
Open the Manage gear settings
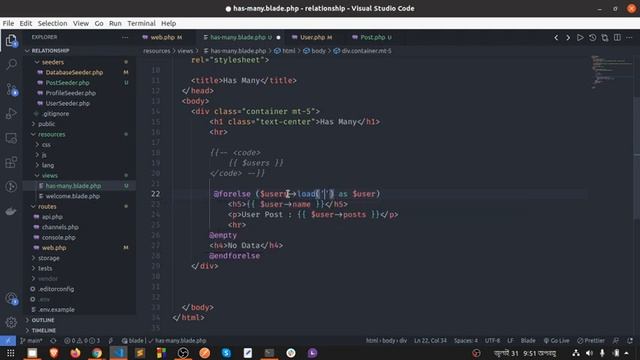[x=11, y=322]
